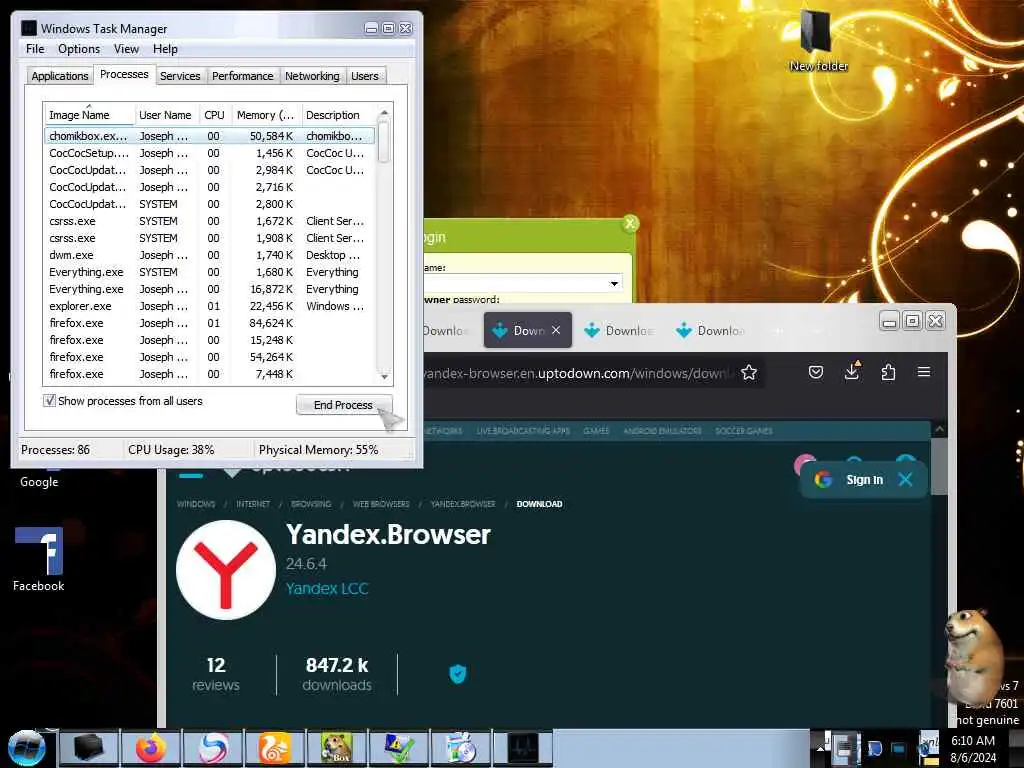Close the green login dialog
The image size is (1024, 768).
[x=630, y=224]
